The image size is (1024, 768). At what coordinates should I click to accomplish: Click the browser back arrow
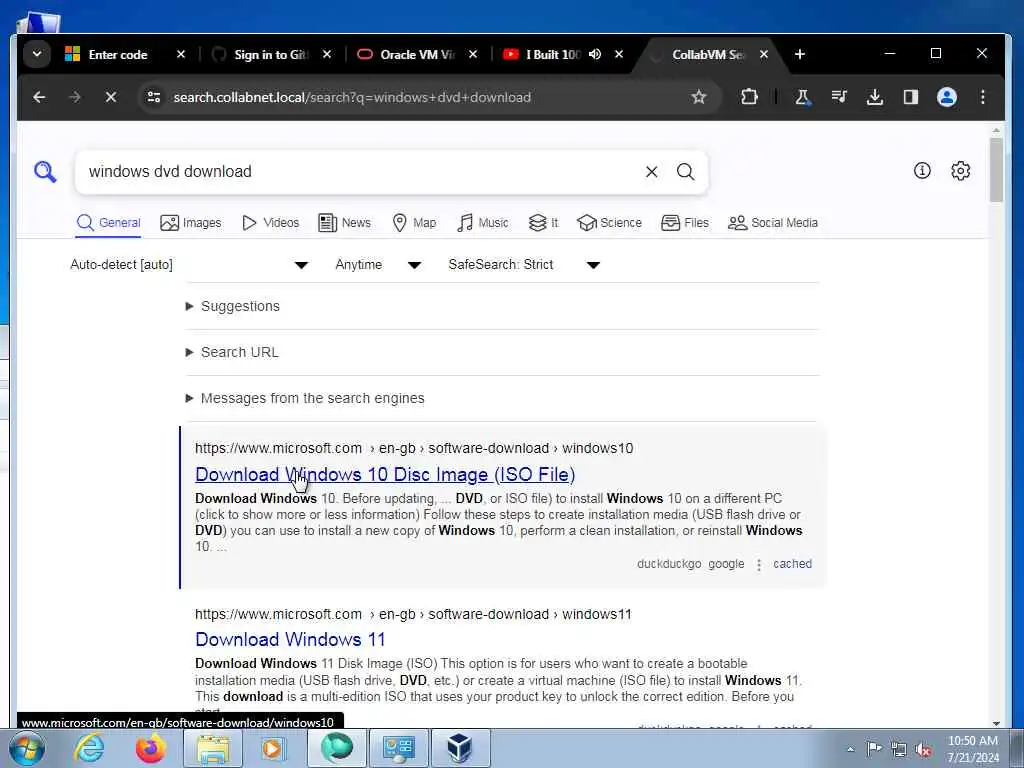[x=39, y=97]
